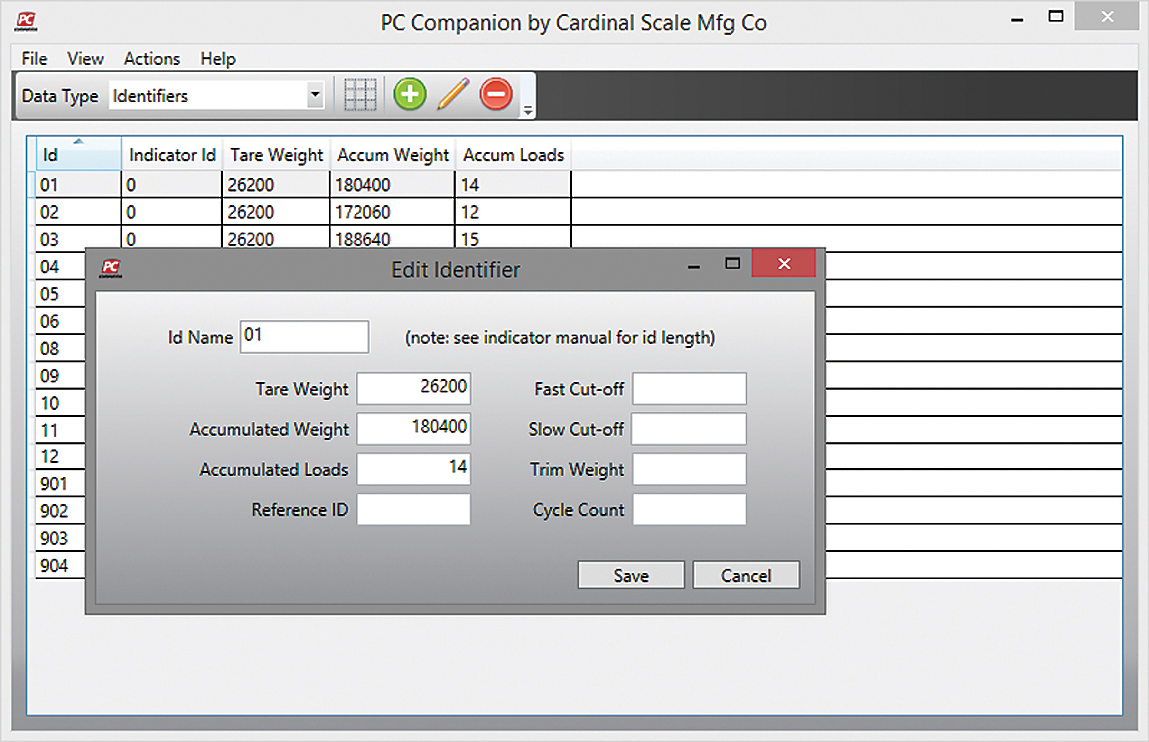Select the row with Id 09

[60, 376]
